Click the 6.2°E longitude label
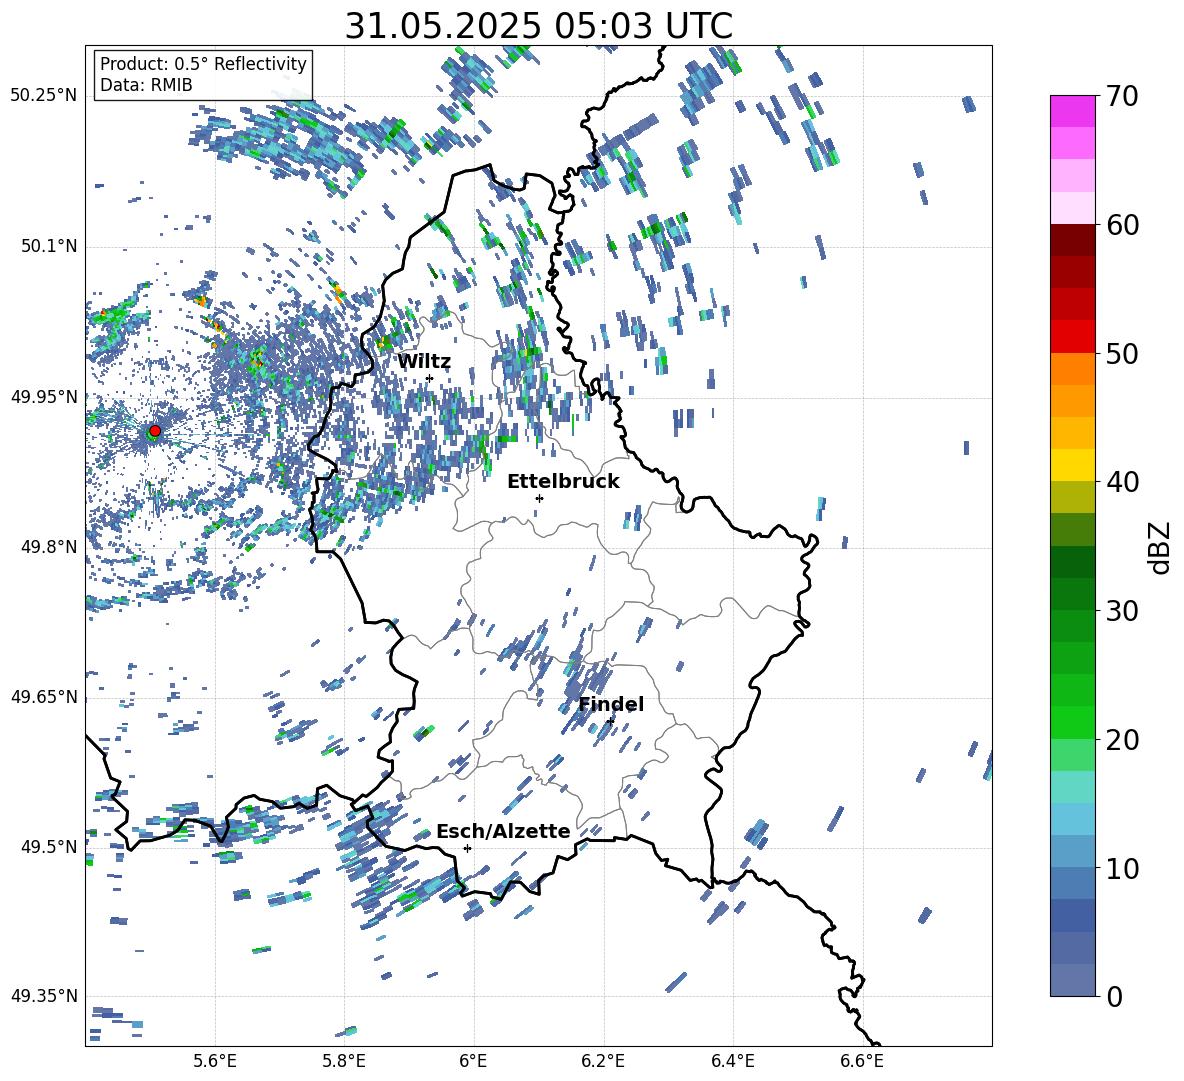Screen dimensions: 1184x1081 603,1061
